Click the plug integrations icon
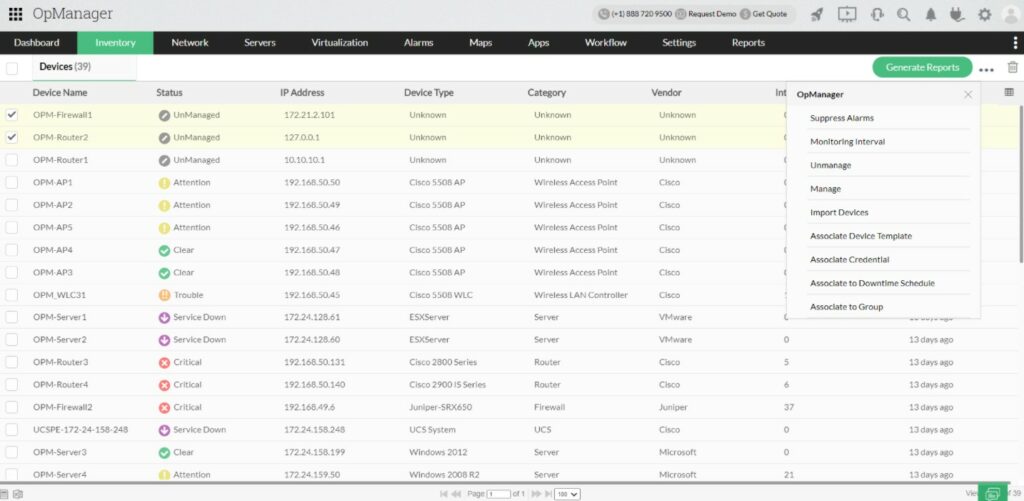This screenshot has height=501, width=1024. [957, 14]
